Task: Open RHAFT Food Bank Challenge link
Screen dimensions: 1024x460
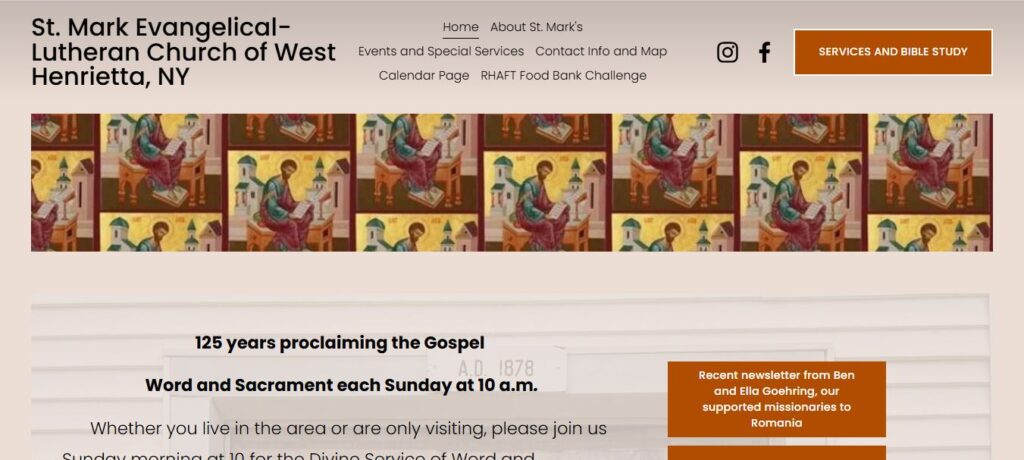Action: tap(563, 75)
